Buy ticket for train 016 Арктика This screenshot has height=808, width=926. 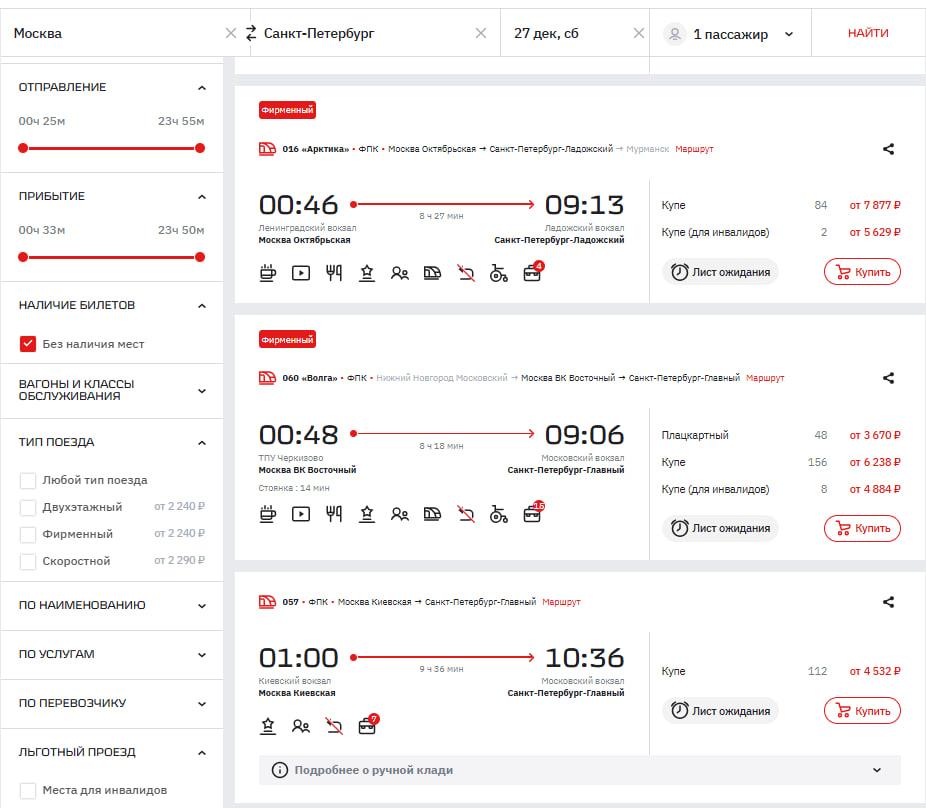click(x=862, y=272)
